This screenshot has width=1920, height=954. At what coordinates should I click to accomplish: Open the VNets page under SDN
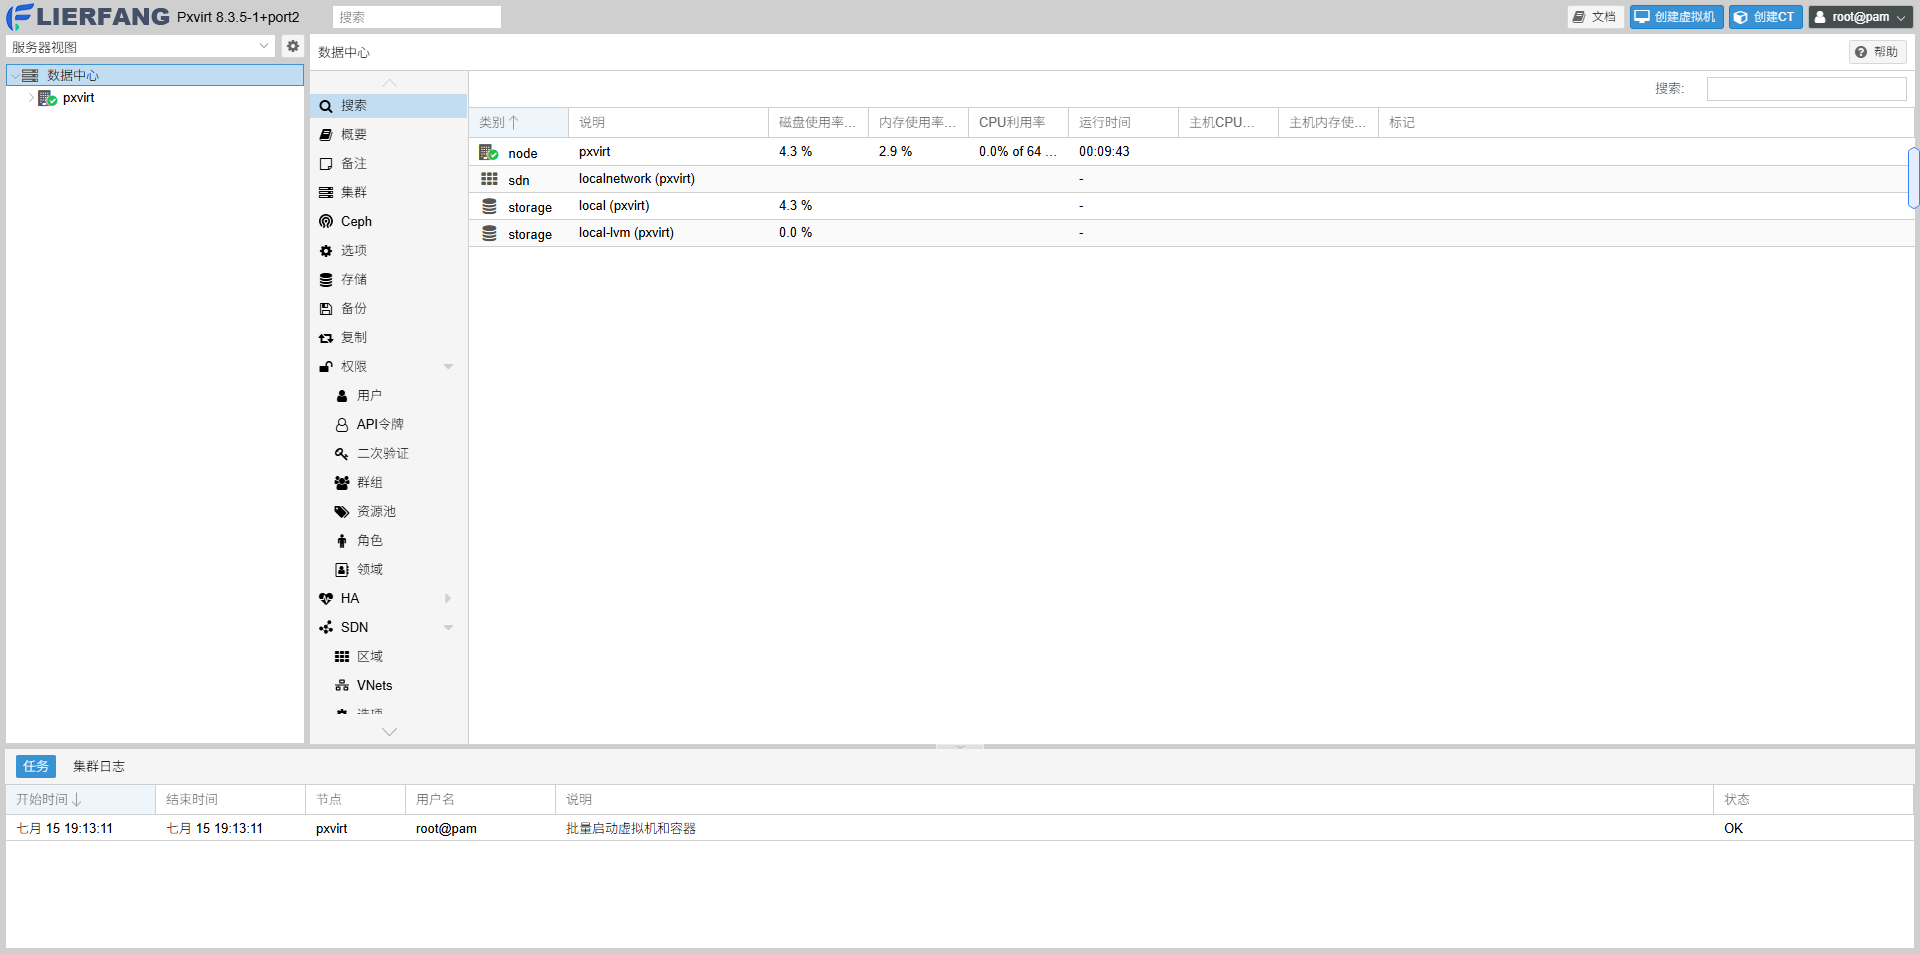tap(374, 685)
